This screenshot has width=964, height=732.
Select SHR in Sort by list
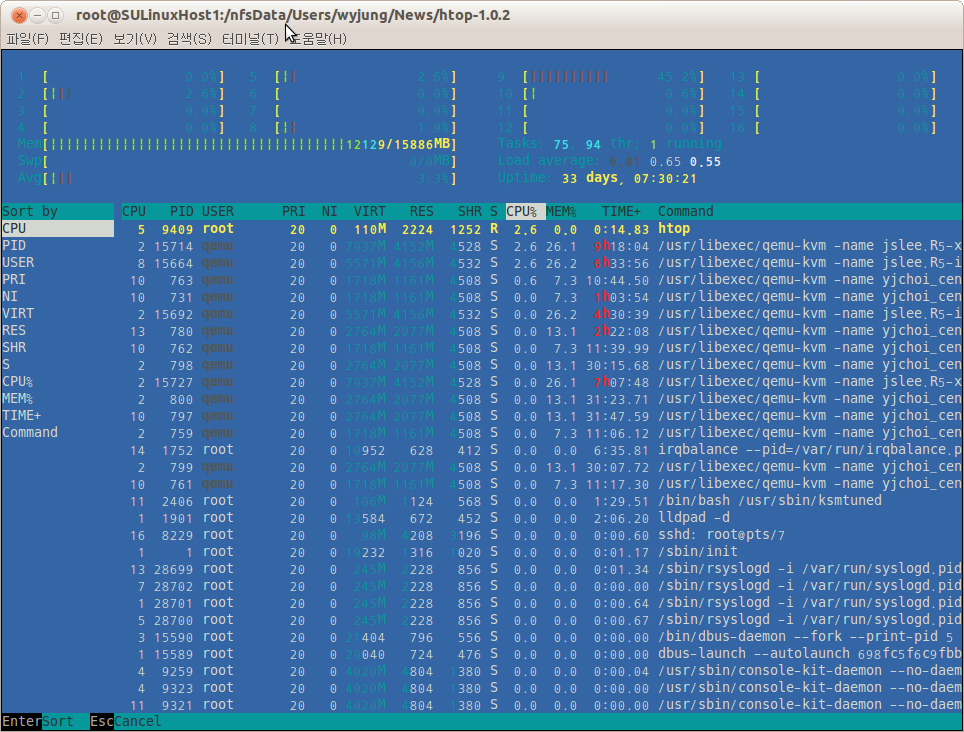pos(57,348)
